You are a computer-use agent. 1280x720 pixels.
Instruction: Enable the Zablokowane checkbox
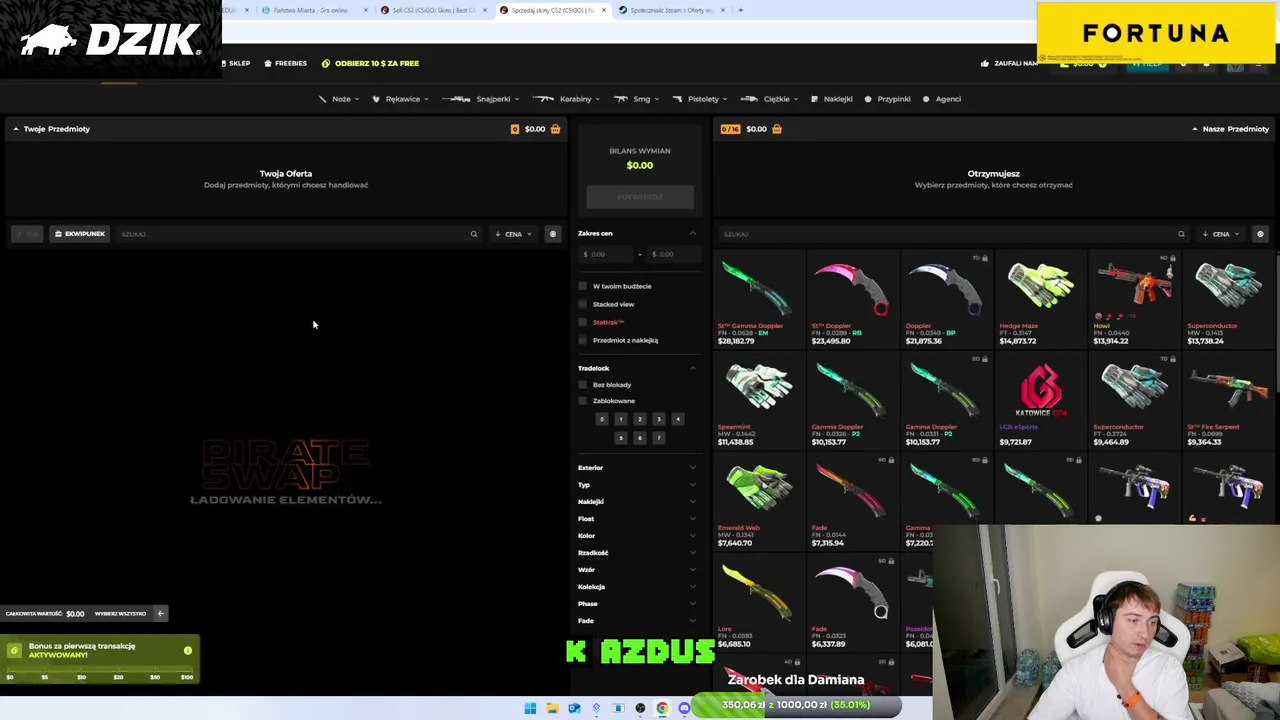pos(583,401)
